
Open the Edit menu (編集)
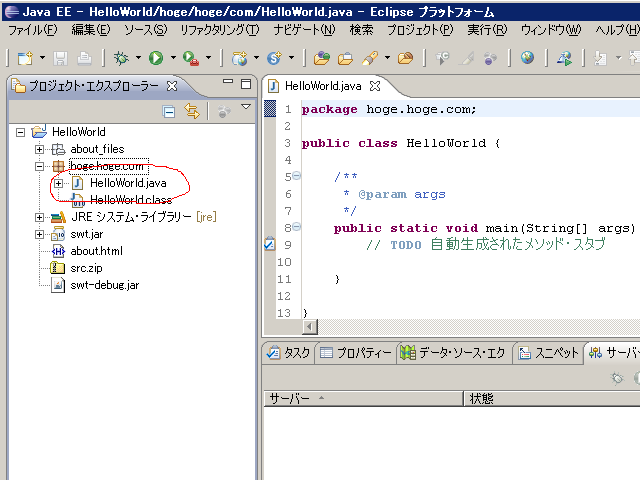point(91,30)
